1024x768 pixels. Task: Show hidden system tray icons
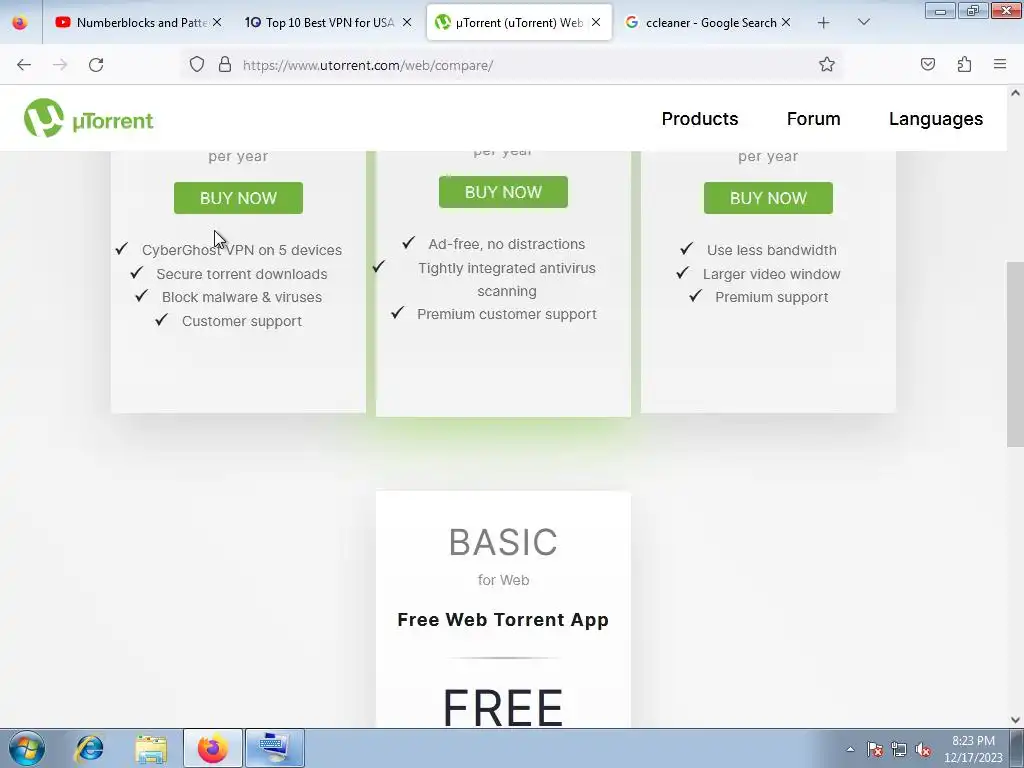point(850,749)
